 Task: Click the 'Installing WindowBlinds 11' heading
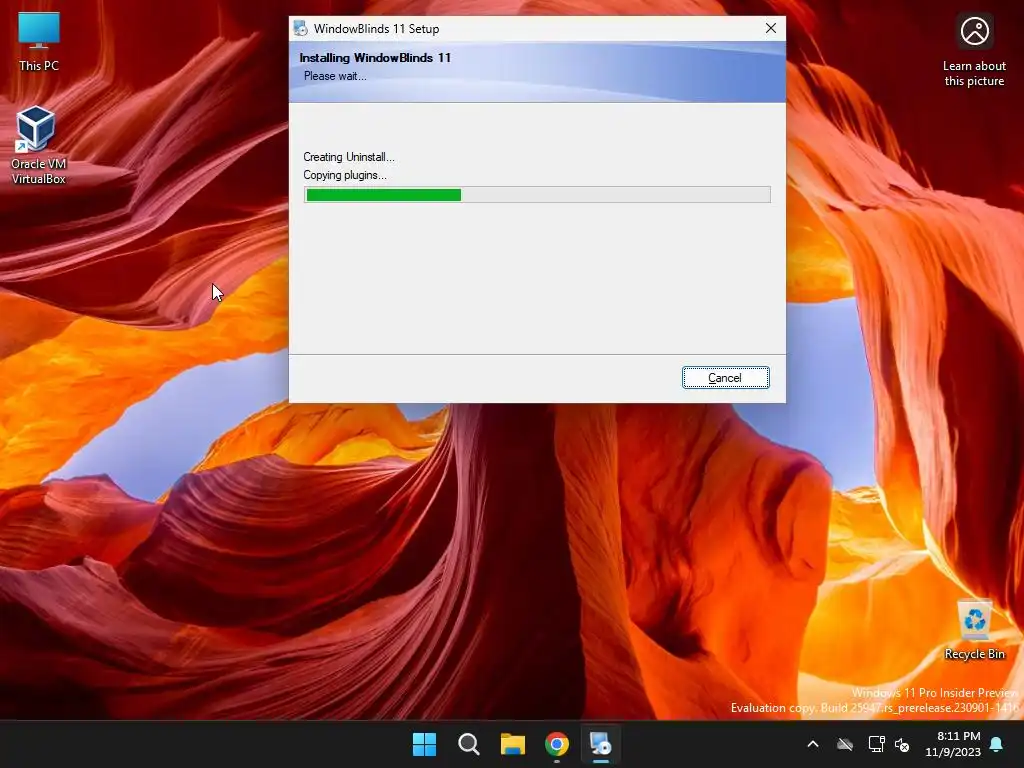coord(375,57)
